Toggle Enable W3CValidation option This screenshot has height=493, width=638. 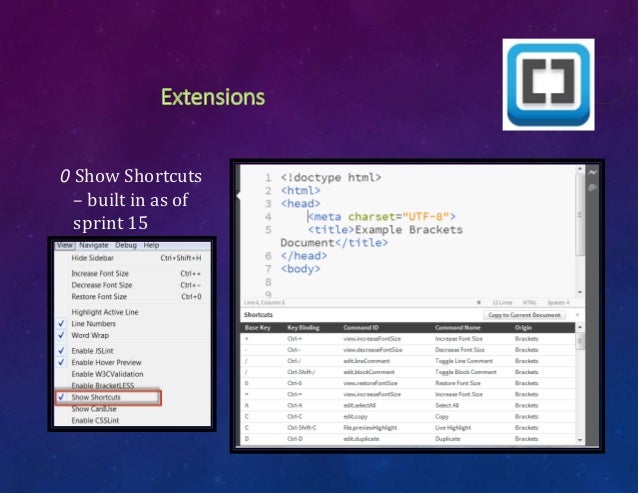tap(133, 374)
